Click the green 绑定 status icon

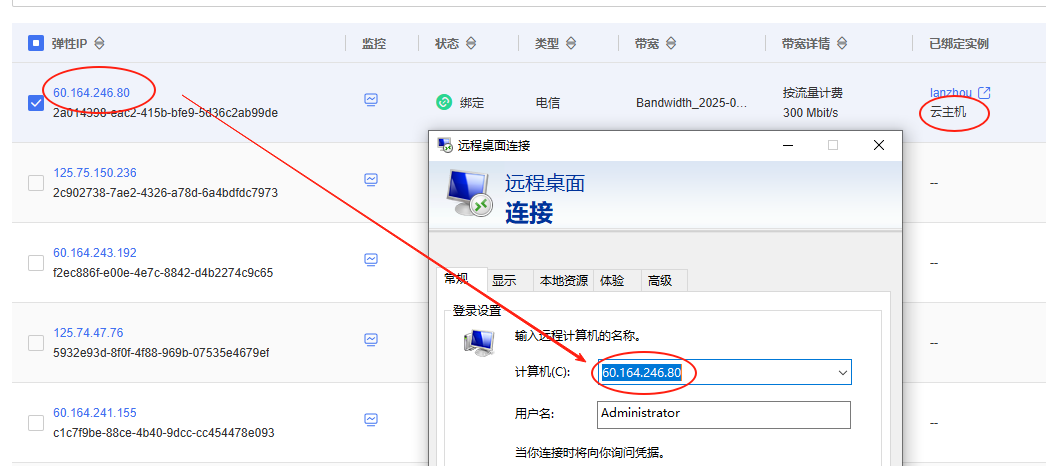pos(444,103)
